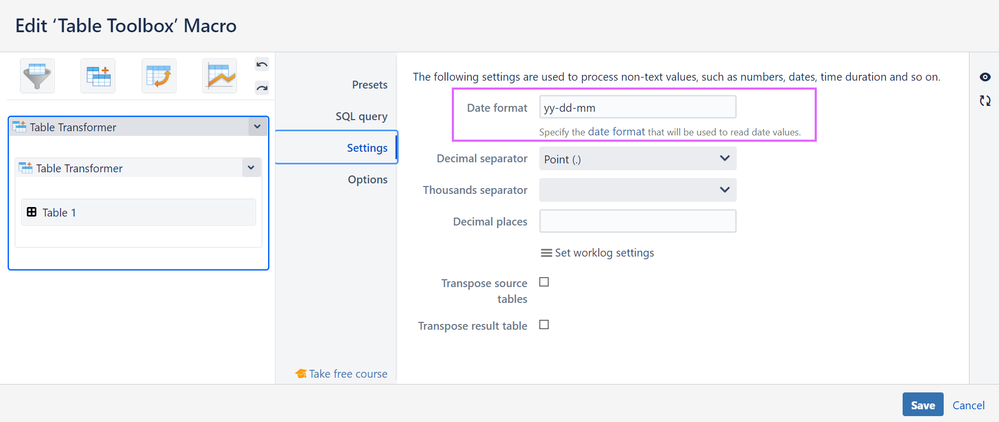Click the Set worklog settings icon

click(x=546, y=253)
